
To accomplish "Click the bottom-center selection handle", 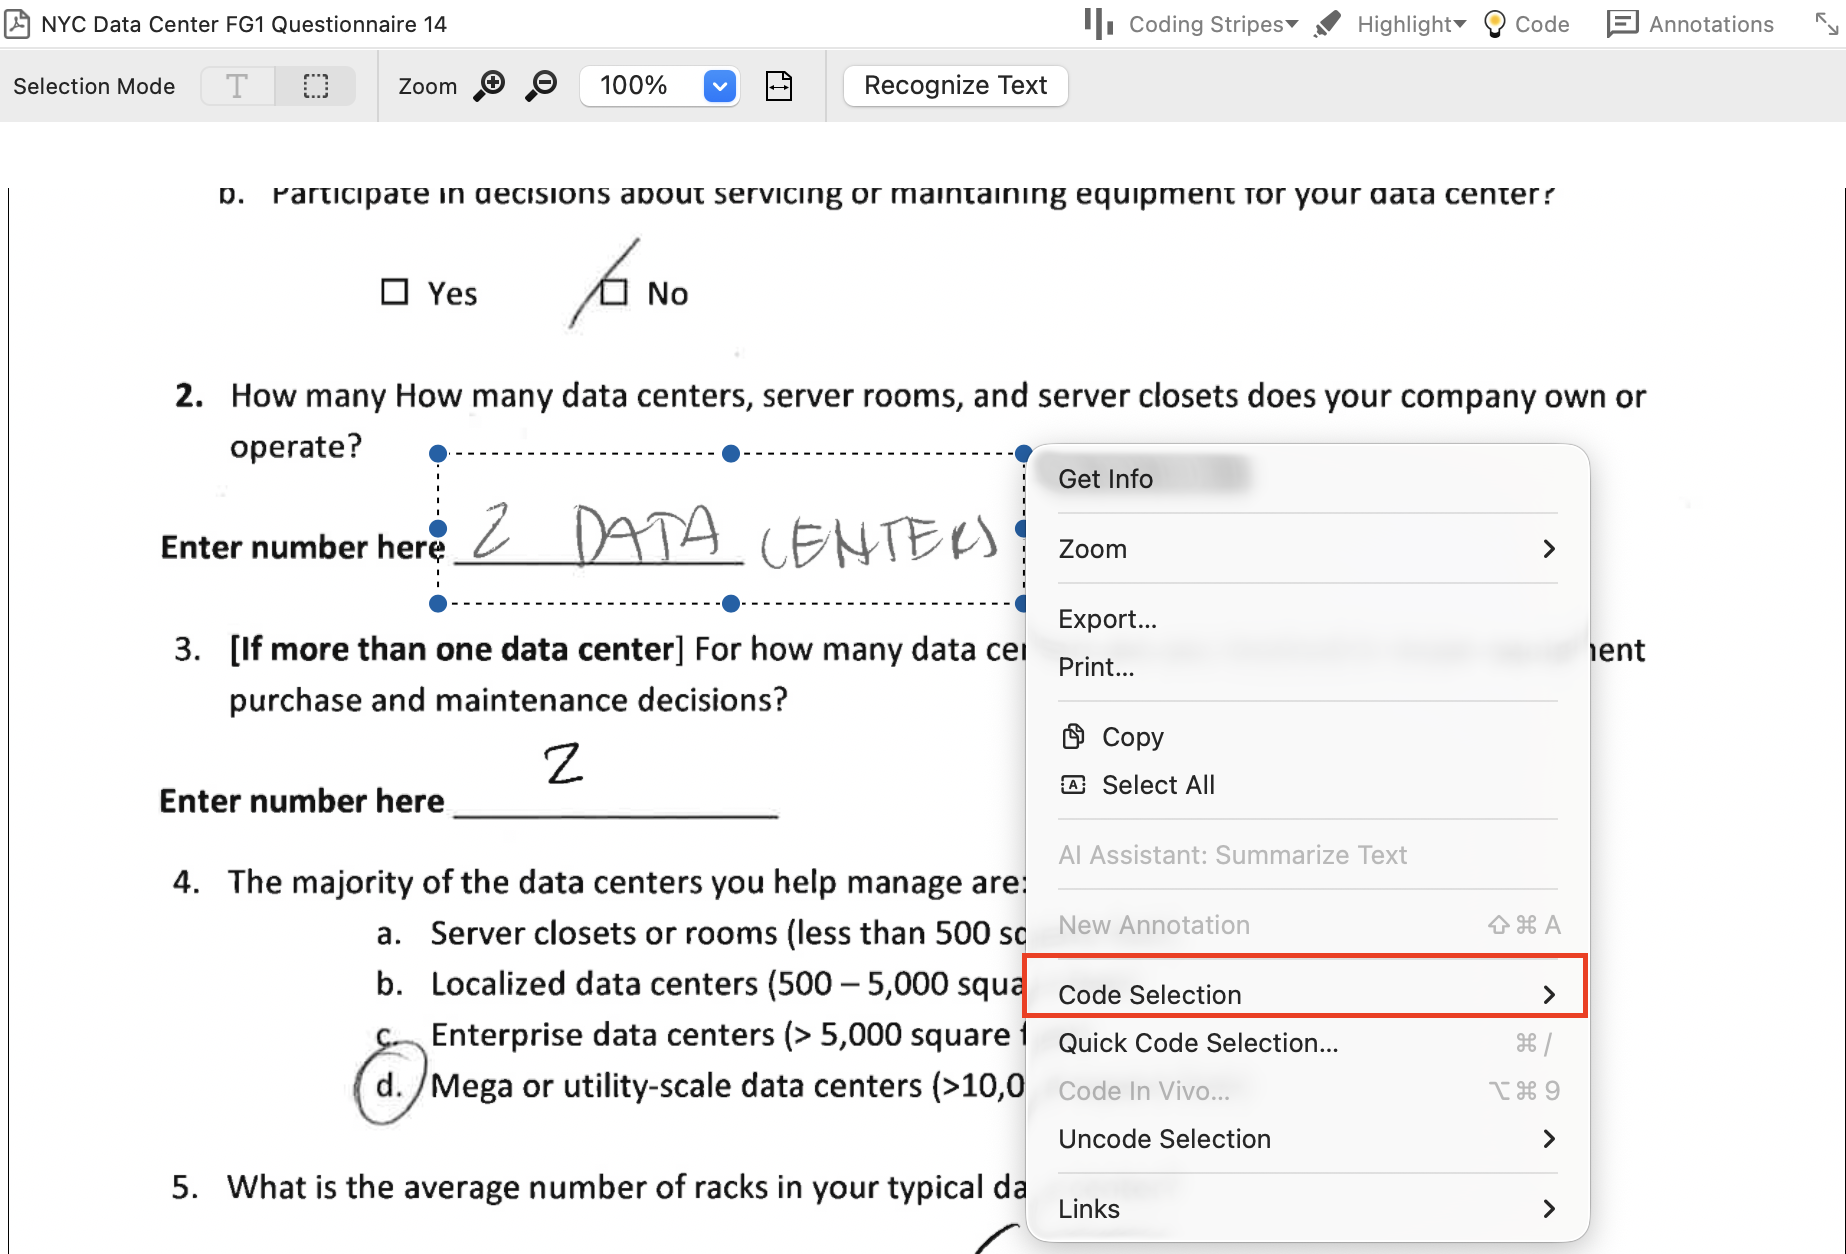I will [731, 604].
